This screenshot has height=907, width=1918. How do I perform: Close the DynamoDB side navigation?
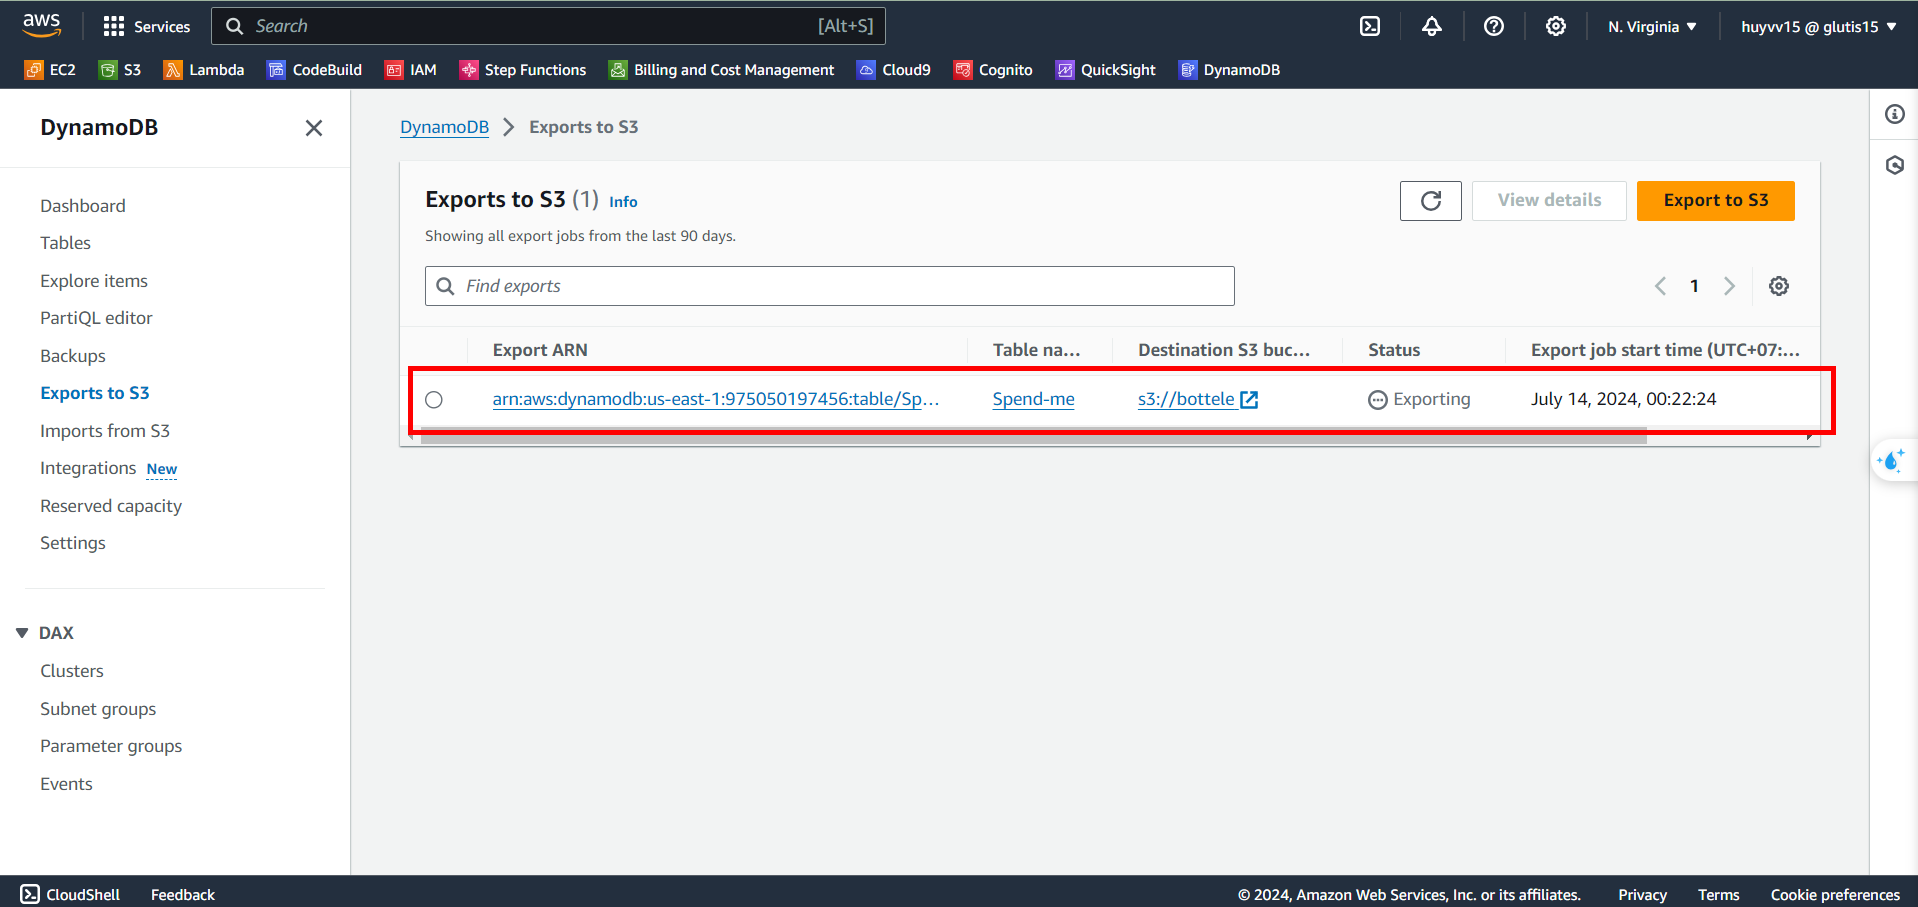(x=314, y=128)
